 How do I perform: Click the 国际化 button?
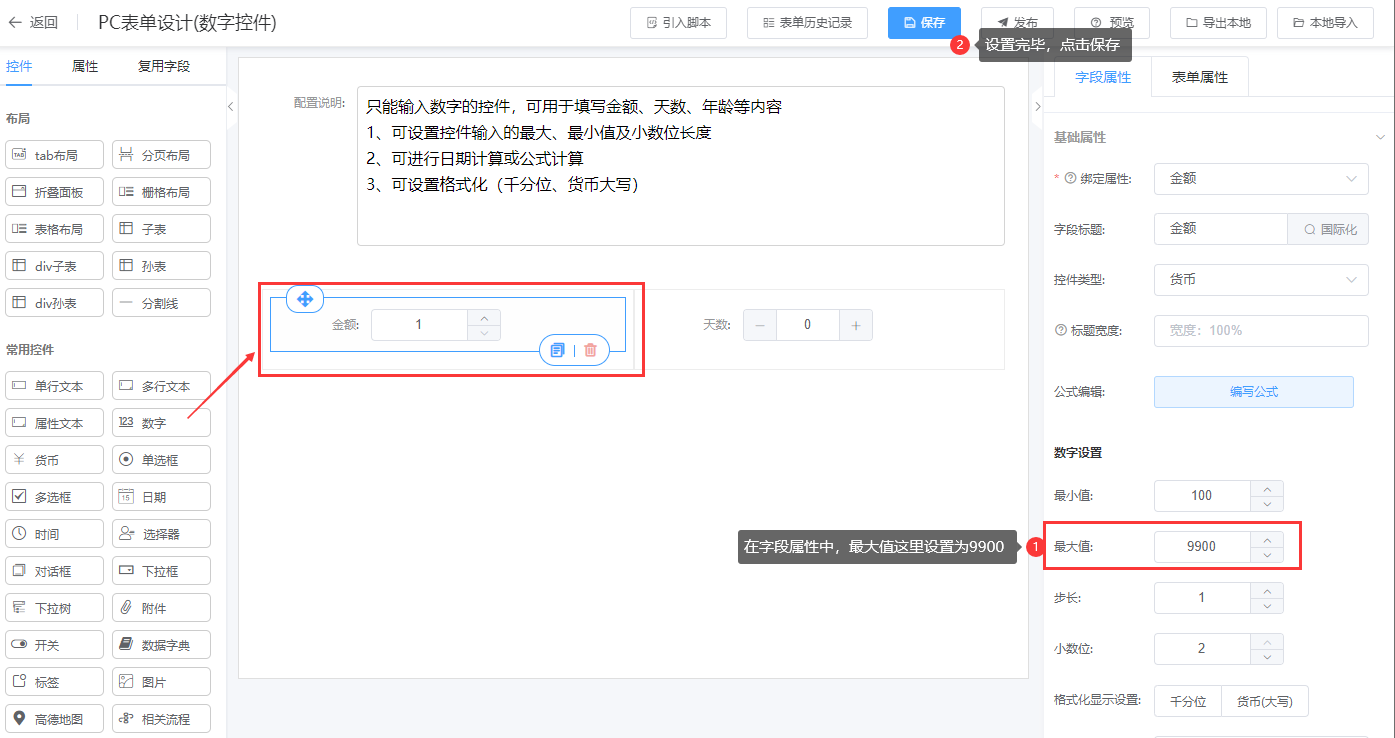click(x=1328, y=229)
